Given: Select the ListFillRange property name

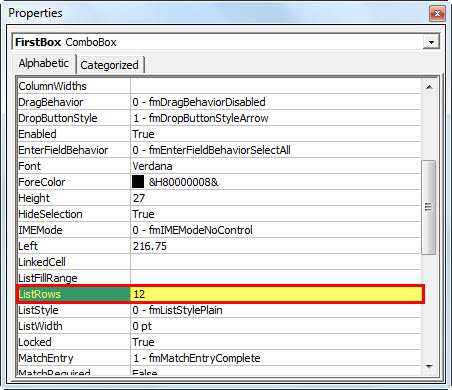Looking at the screenshot, I should pos(48,278).
